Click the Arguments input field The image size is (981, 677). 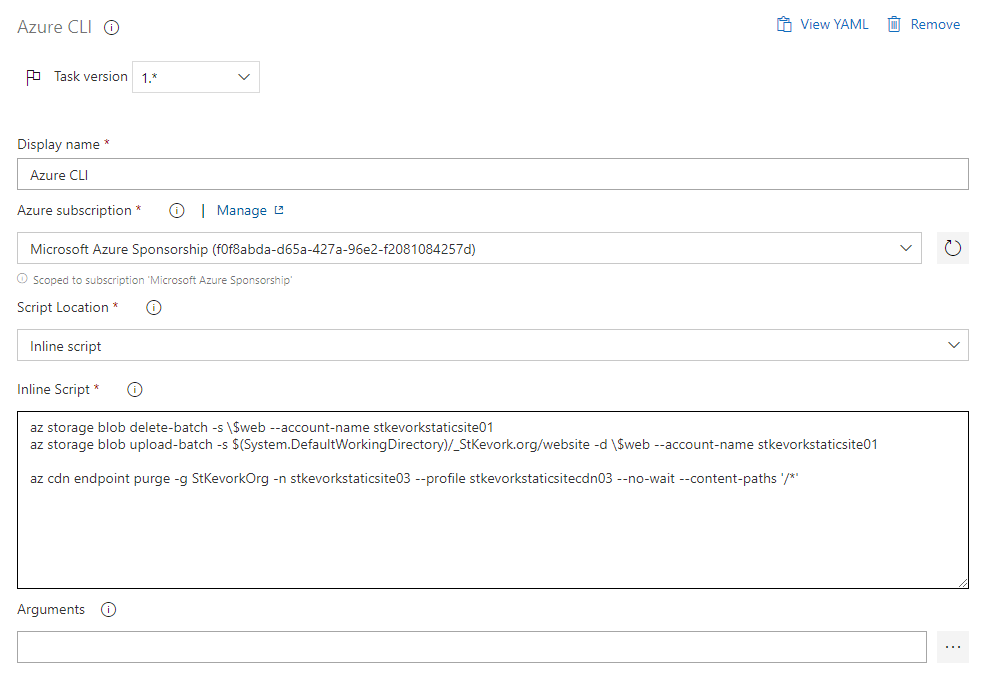click(x=472, y=647)
